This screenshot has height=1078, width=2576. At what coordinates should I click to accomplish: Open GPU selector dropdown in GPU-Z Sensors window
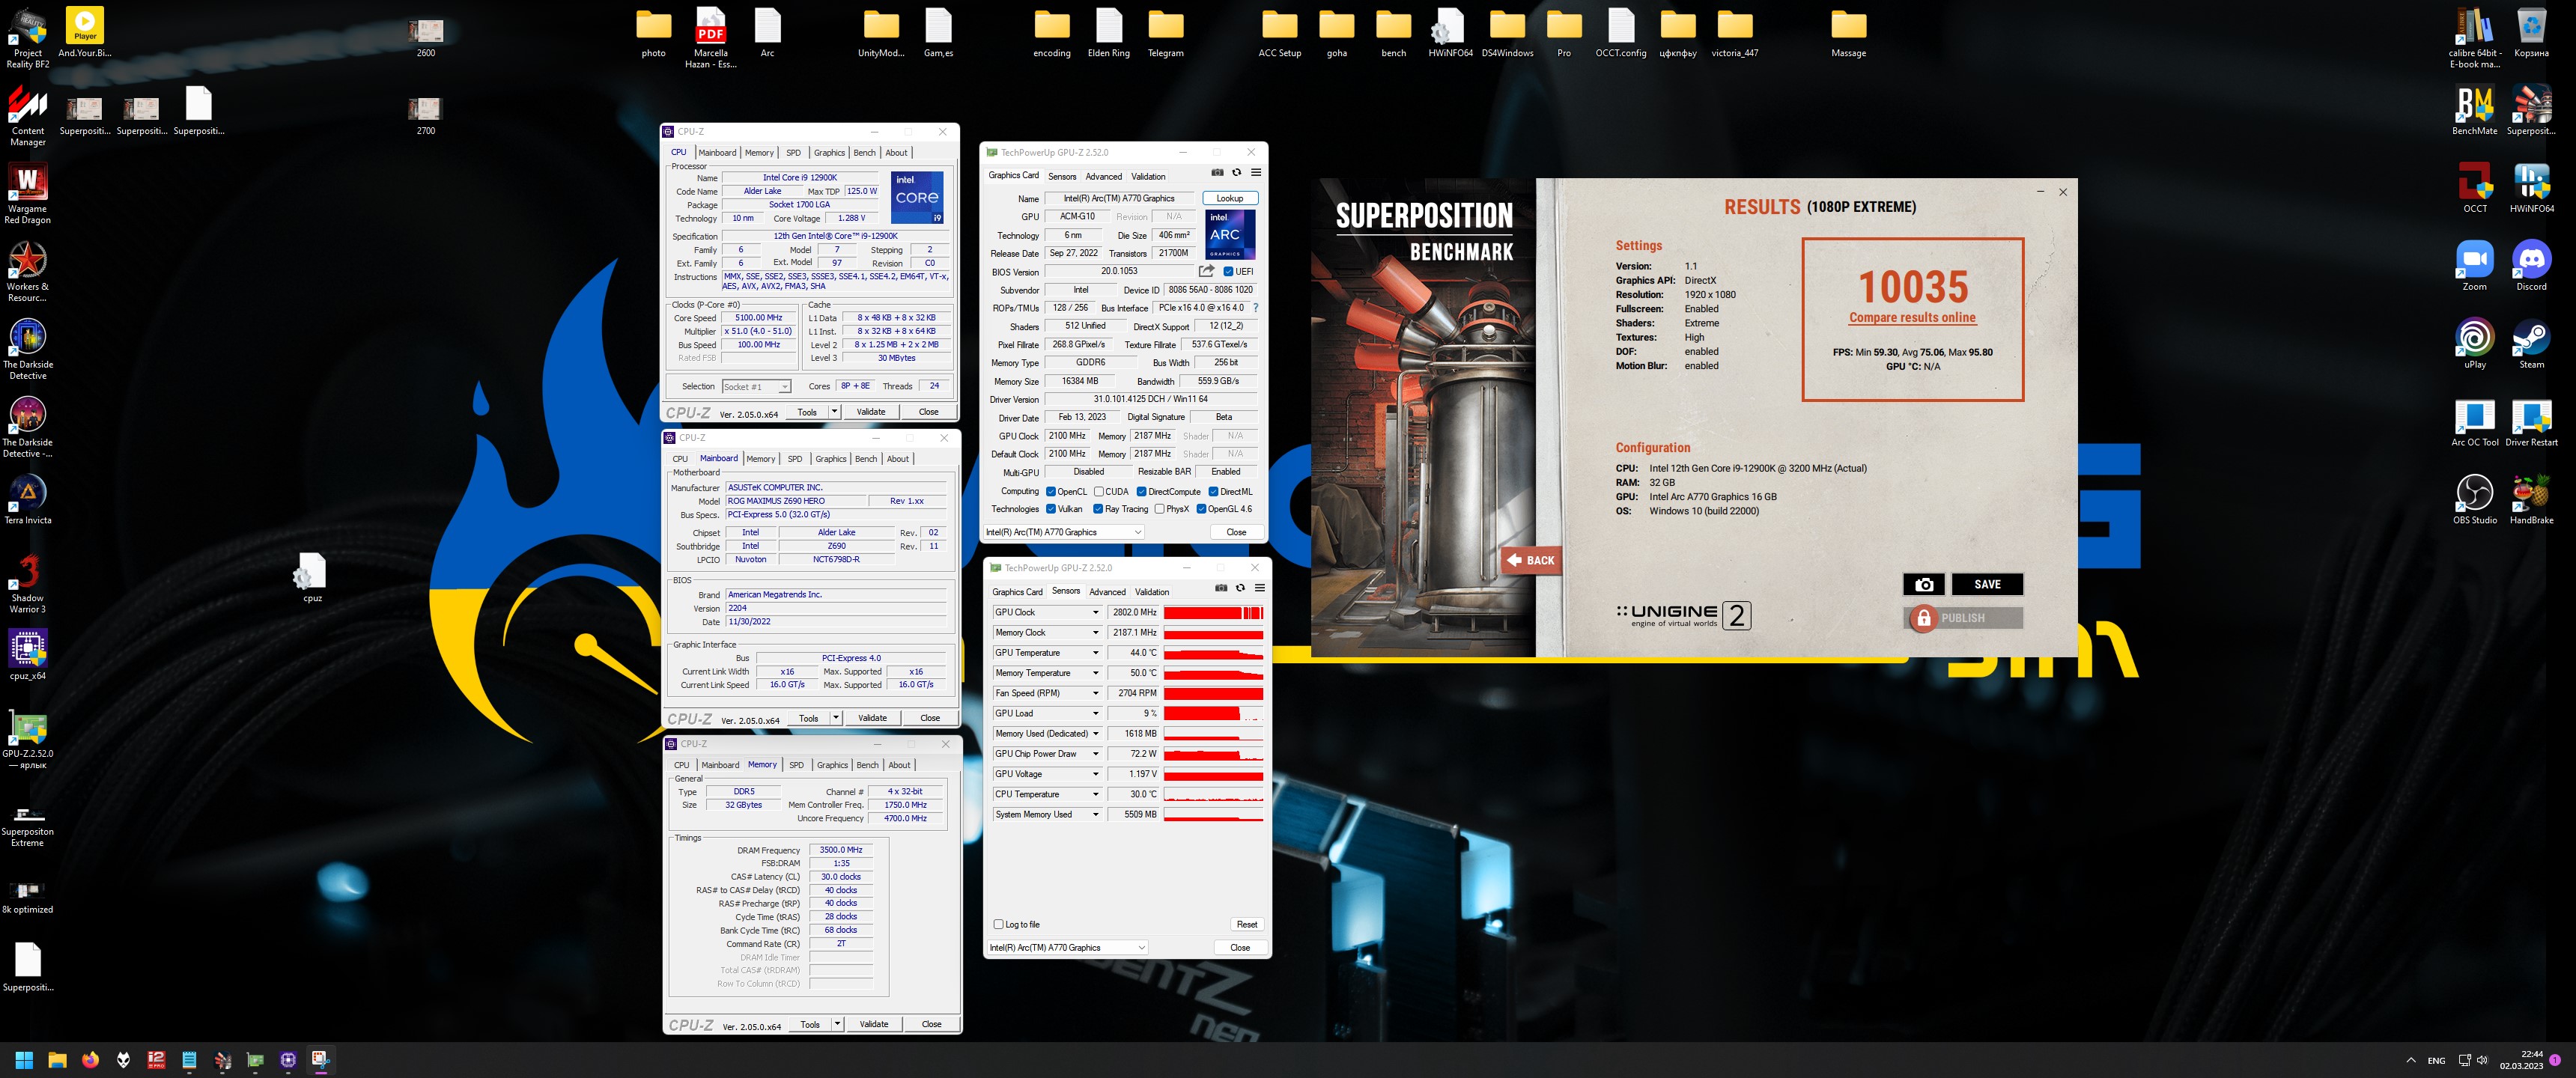pyautogui.click(x=1067, y=947)
